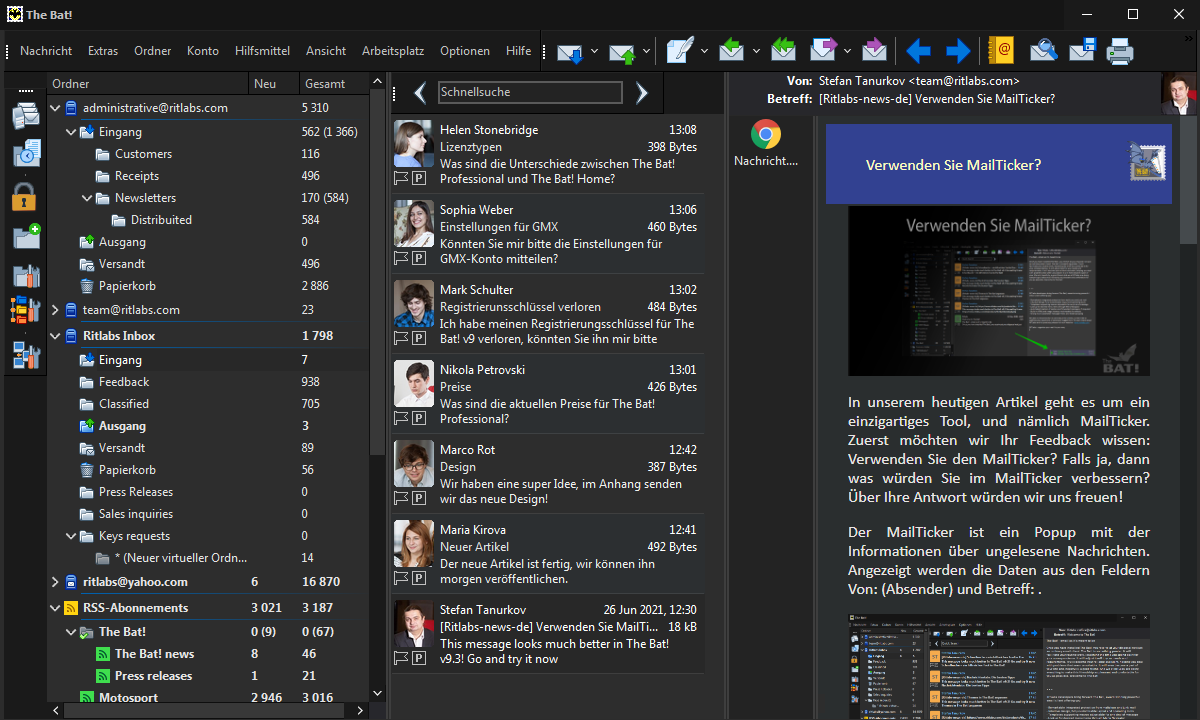Image resolution: width=1200 pixels, height=720 pixels.
Task: Open the Sorting Office filter icon in sidebar
Action: point(25,311)
